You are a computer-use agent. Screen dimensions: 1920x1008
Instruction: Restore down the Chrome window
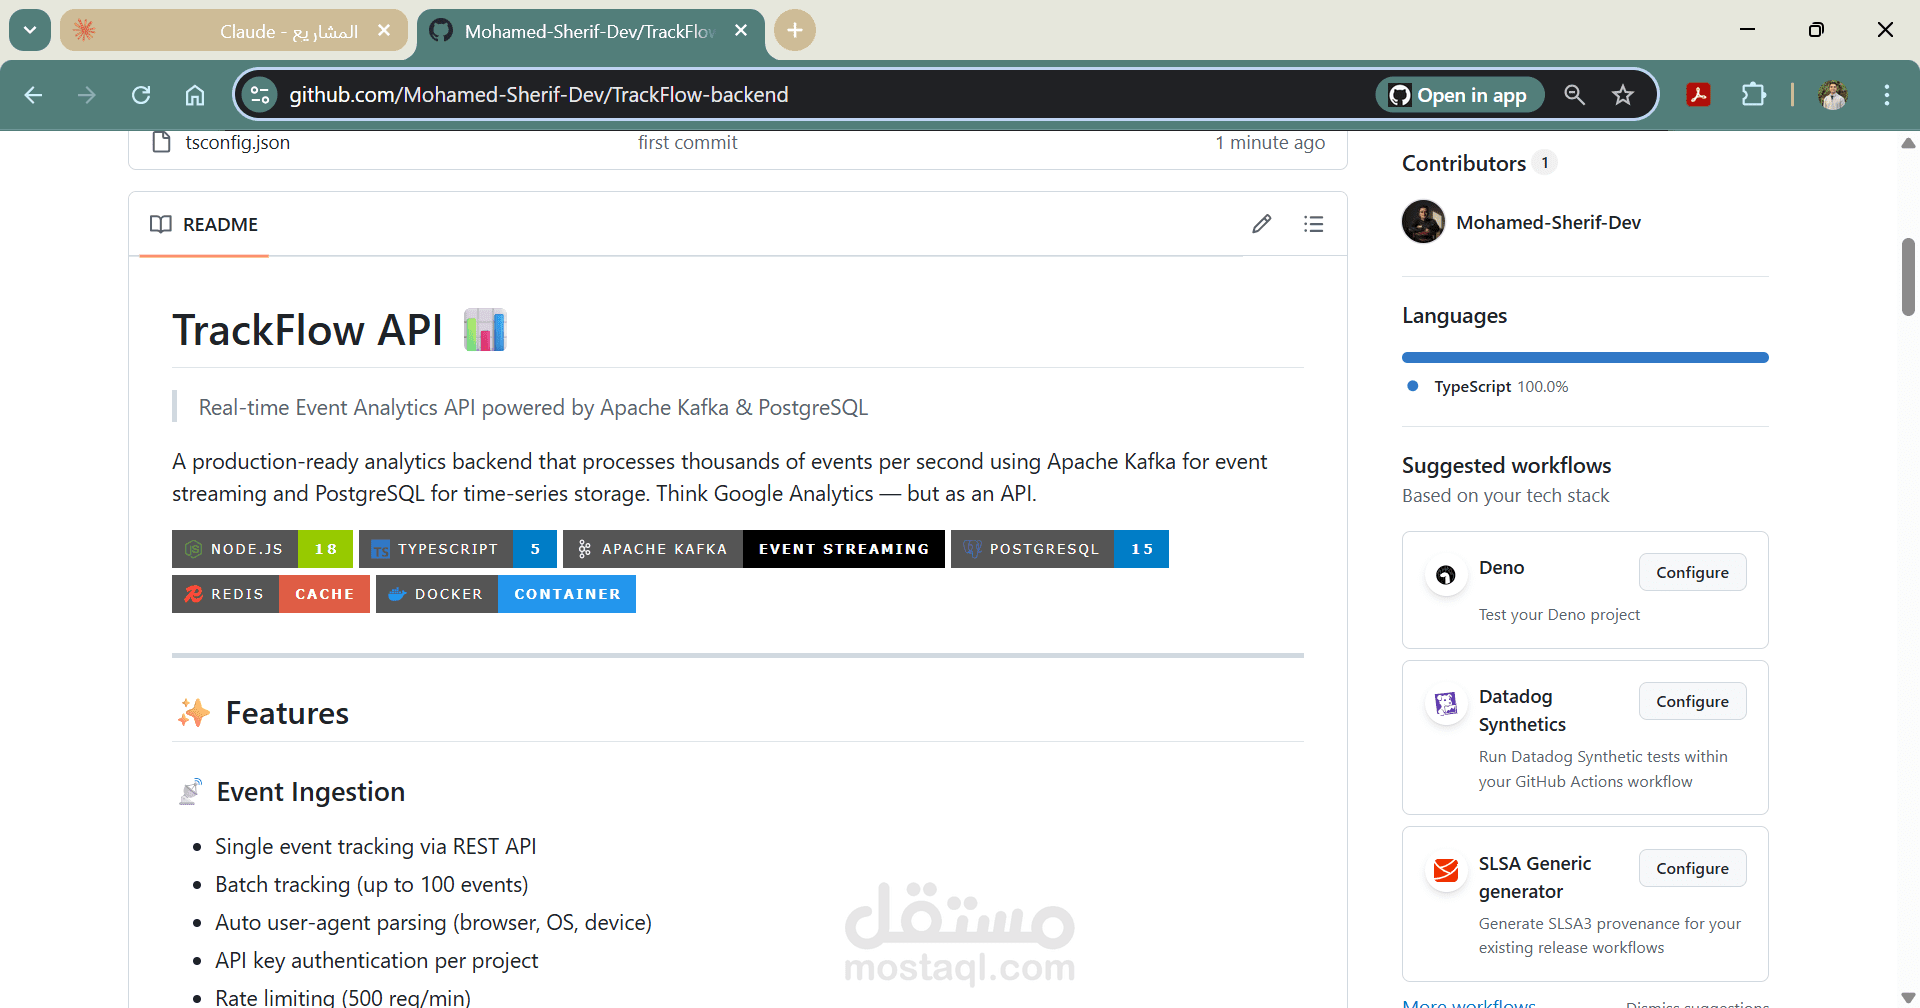tap(1816, 30)
